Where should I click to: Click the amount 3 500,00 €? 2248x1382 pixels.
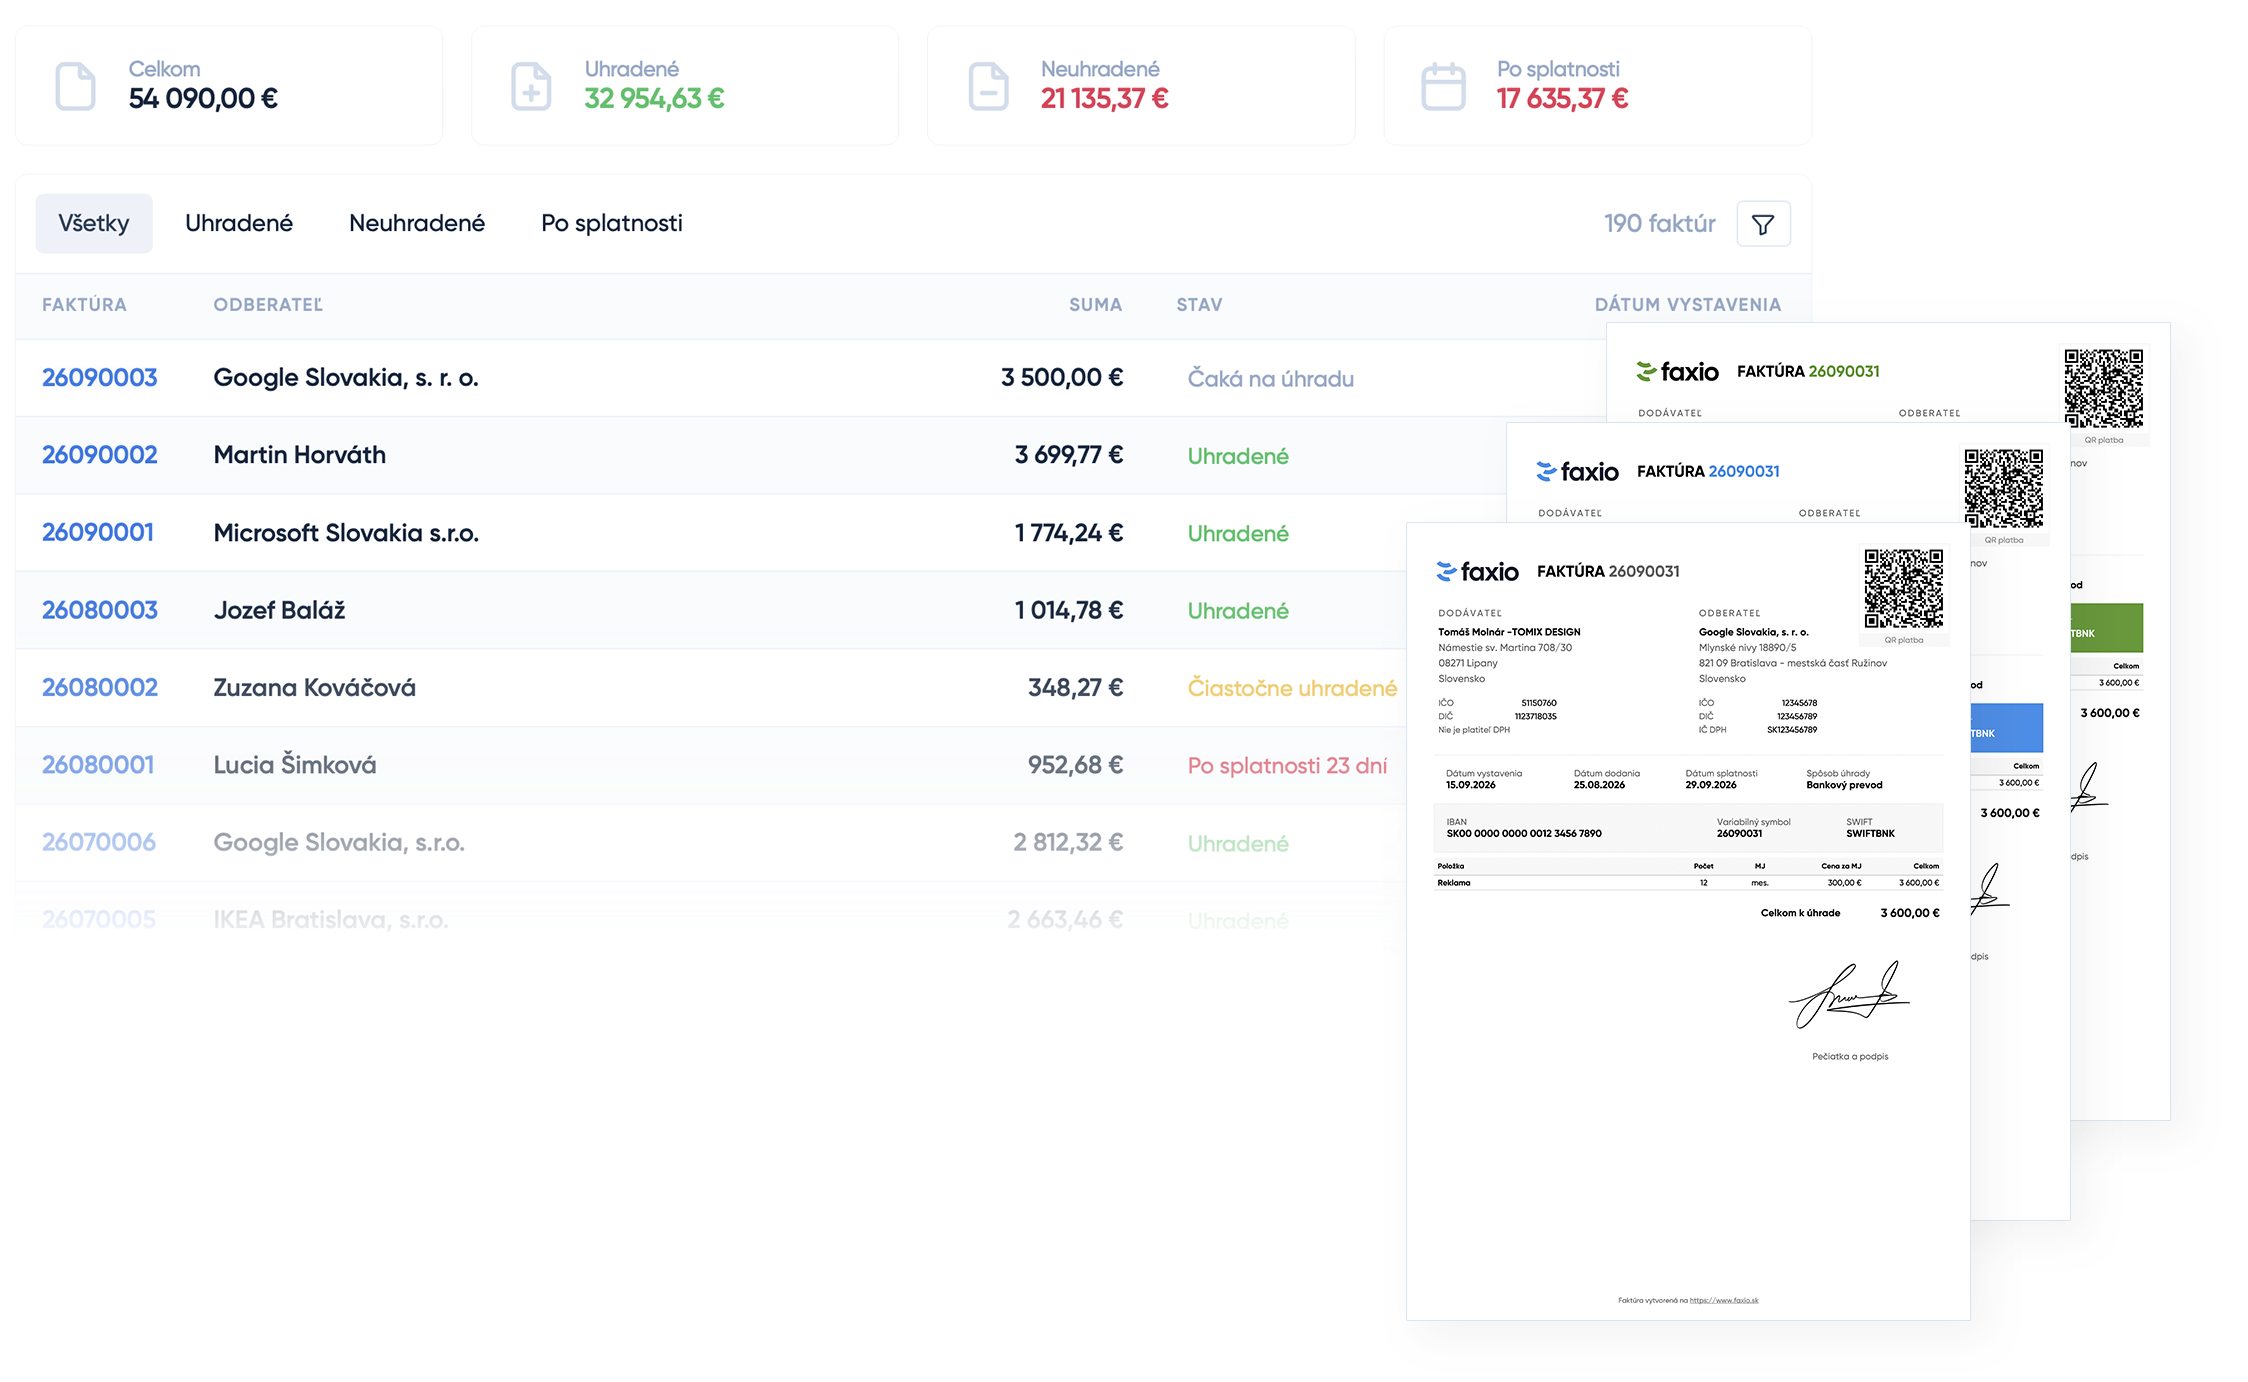(x=1062, y=377)
